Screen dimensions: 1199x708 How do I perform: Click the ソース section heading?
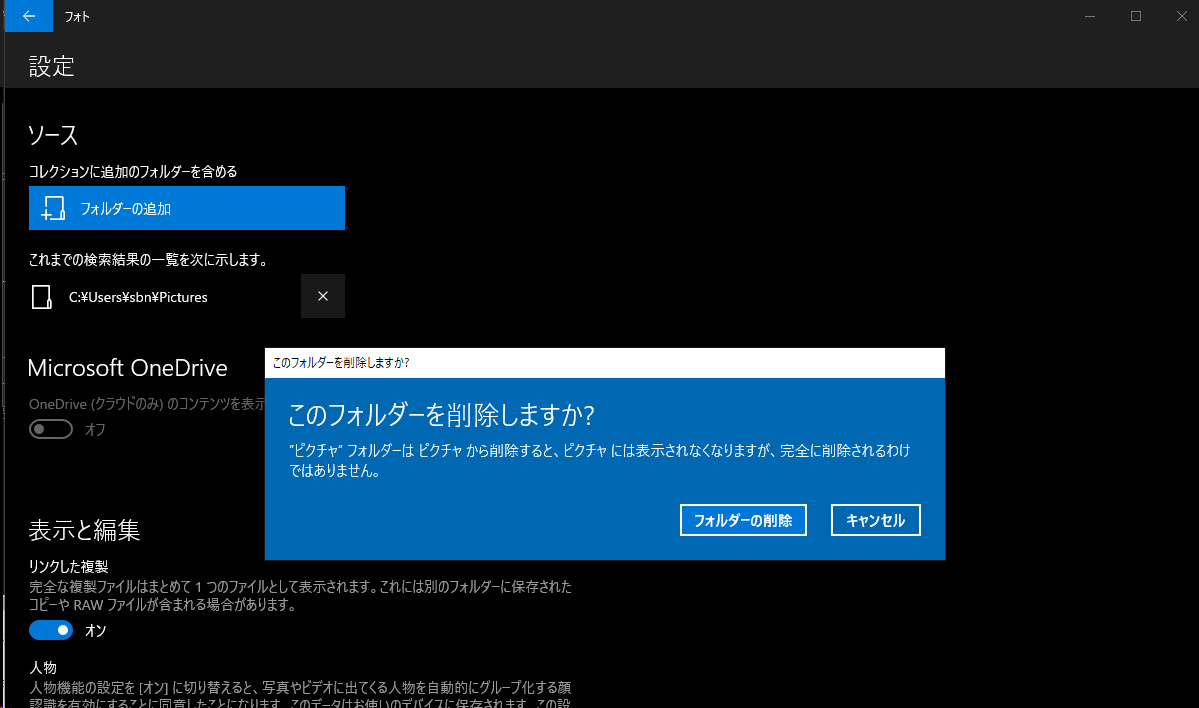(x=53, y=135)
